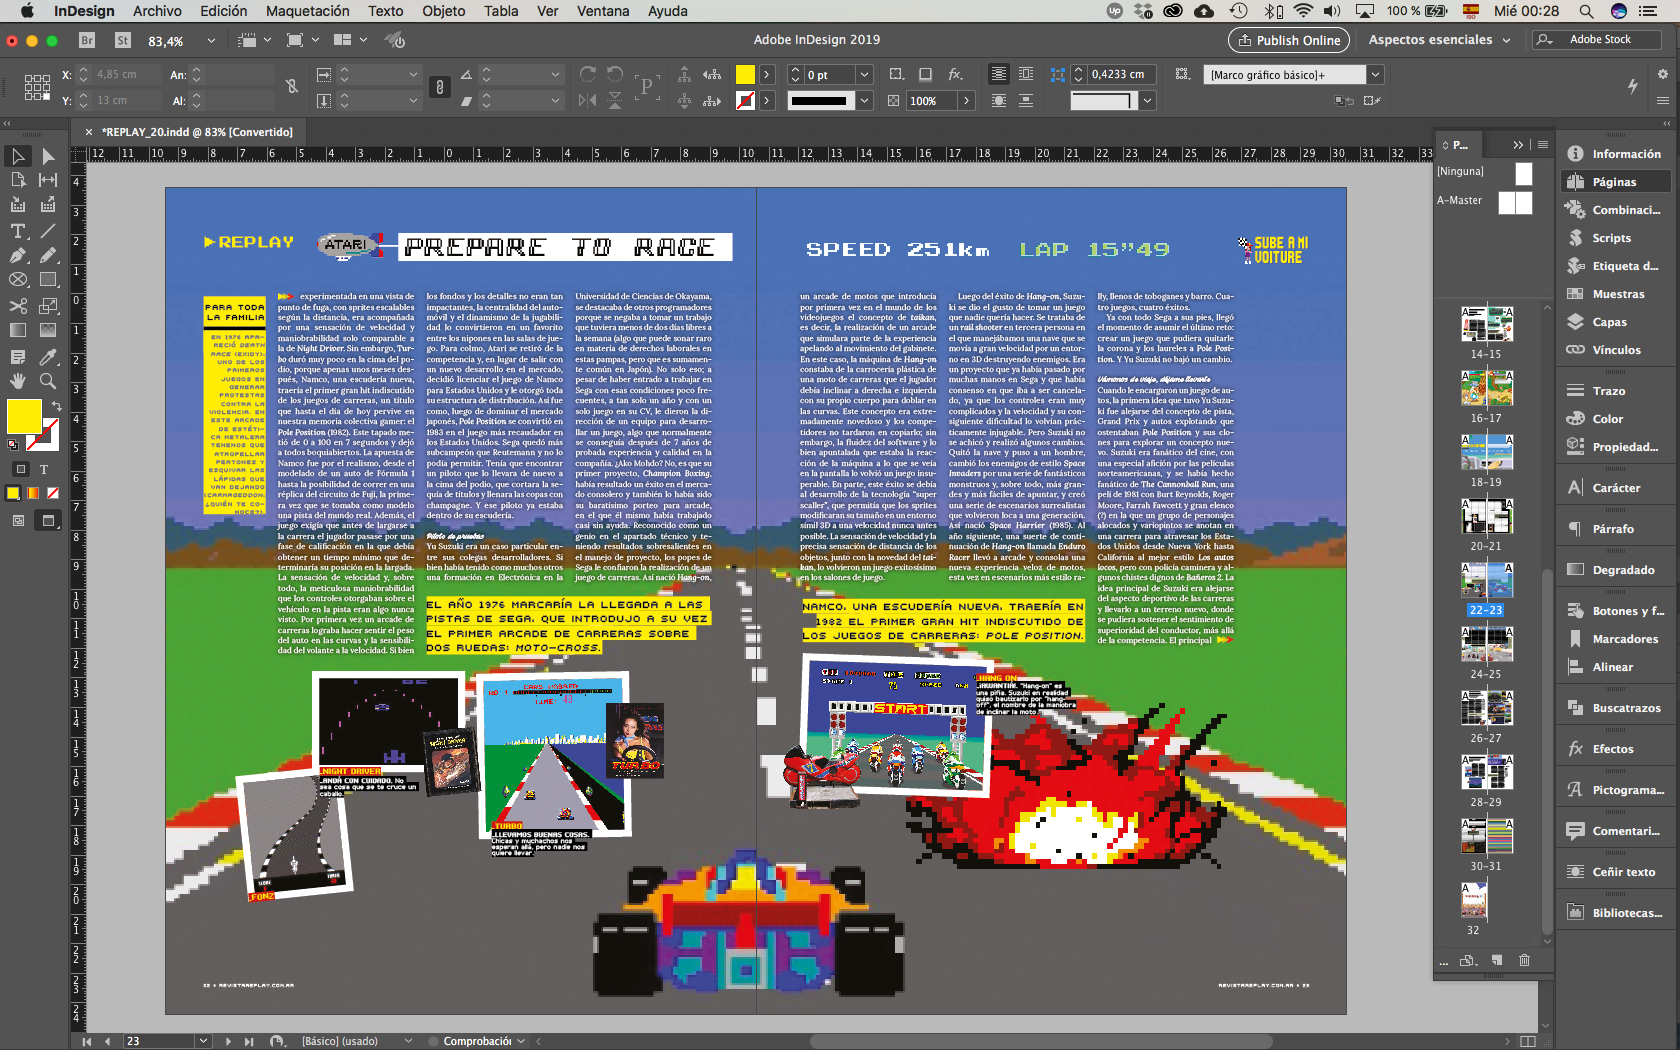Open the Capas panel button
1680x1050 pixels.
tap(1610, 322)
